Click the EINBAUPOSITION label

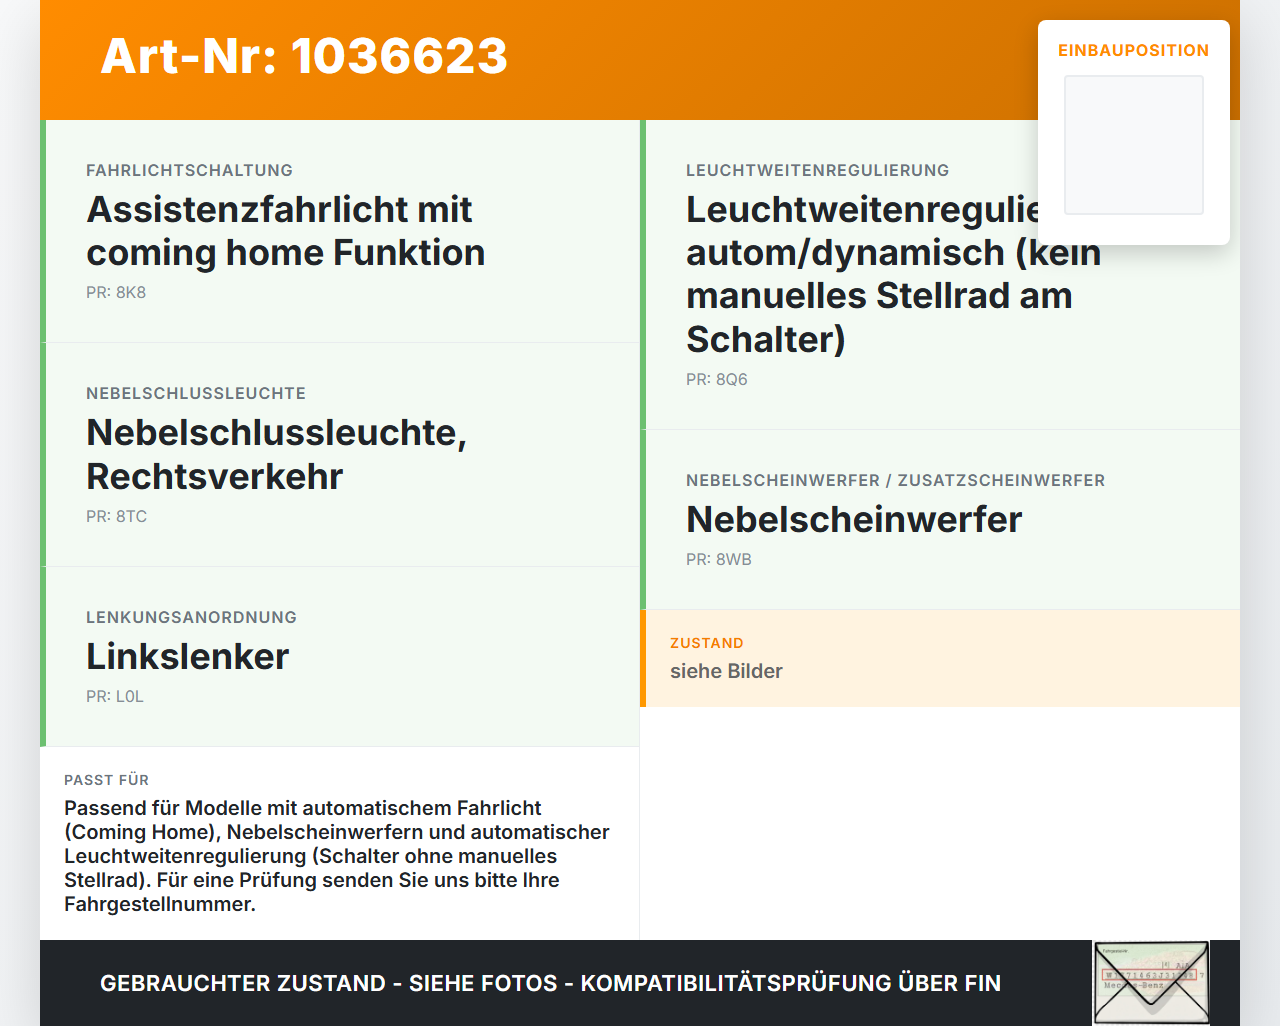tap(1134, 50)
